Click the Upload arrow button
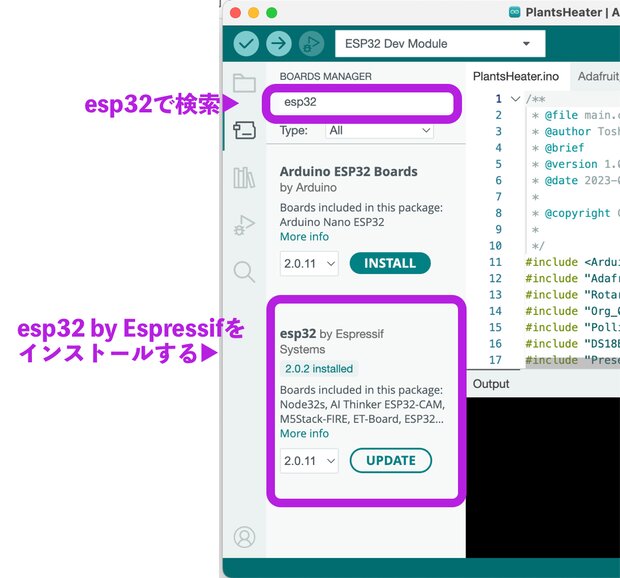The height and width of the screenshot is (578, 620). pyautogui.click(x=279, y=43)
